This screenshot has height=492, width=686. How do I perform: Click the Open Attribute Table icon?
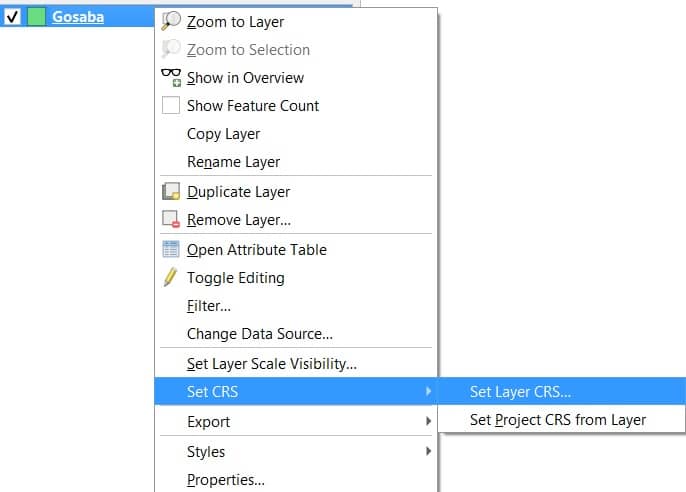point(171,249)
